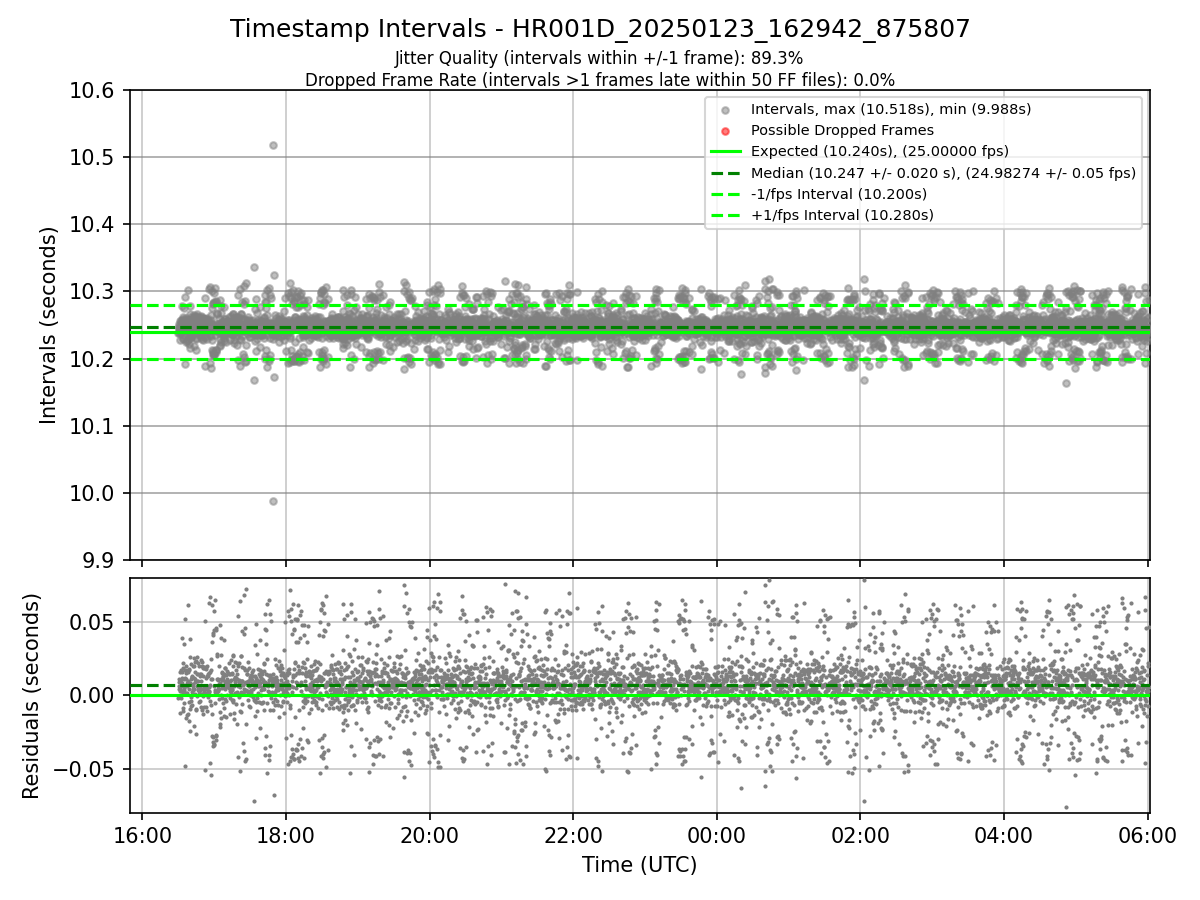The height and width of the screenshot is (900, 1200).
Task: Click the gray marker icon beside the Intervals legend entry
Action: point(726,109)
